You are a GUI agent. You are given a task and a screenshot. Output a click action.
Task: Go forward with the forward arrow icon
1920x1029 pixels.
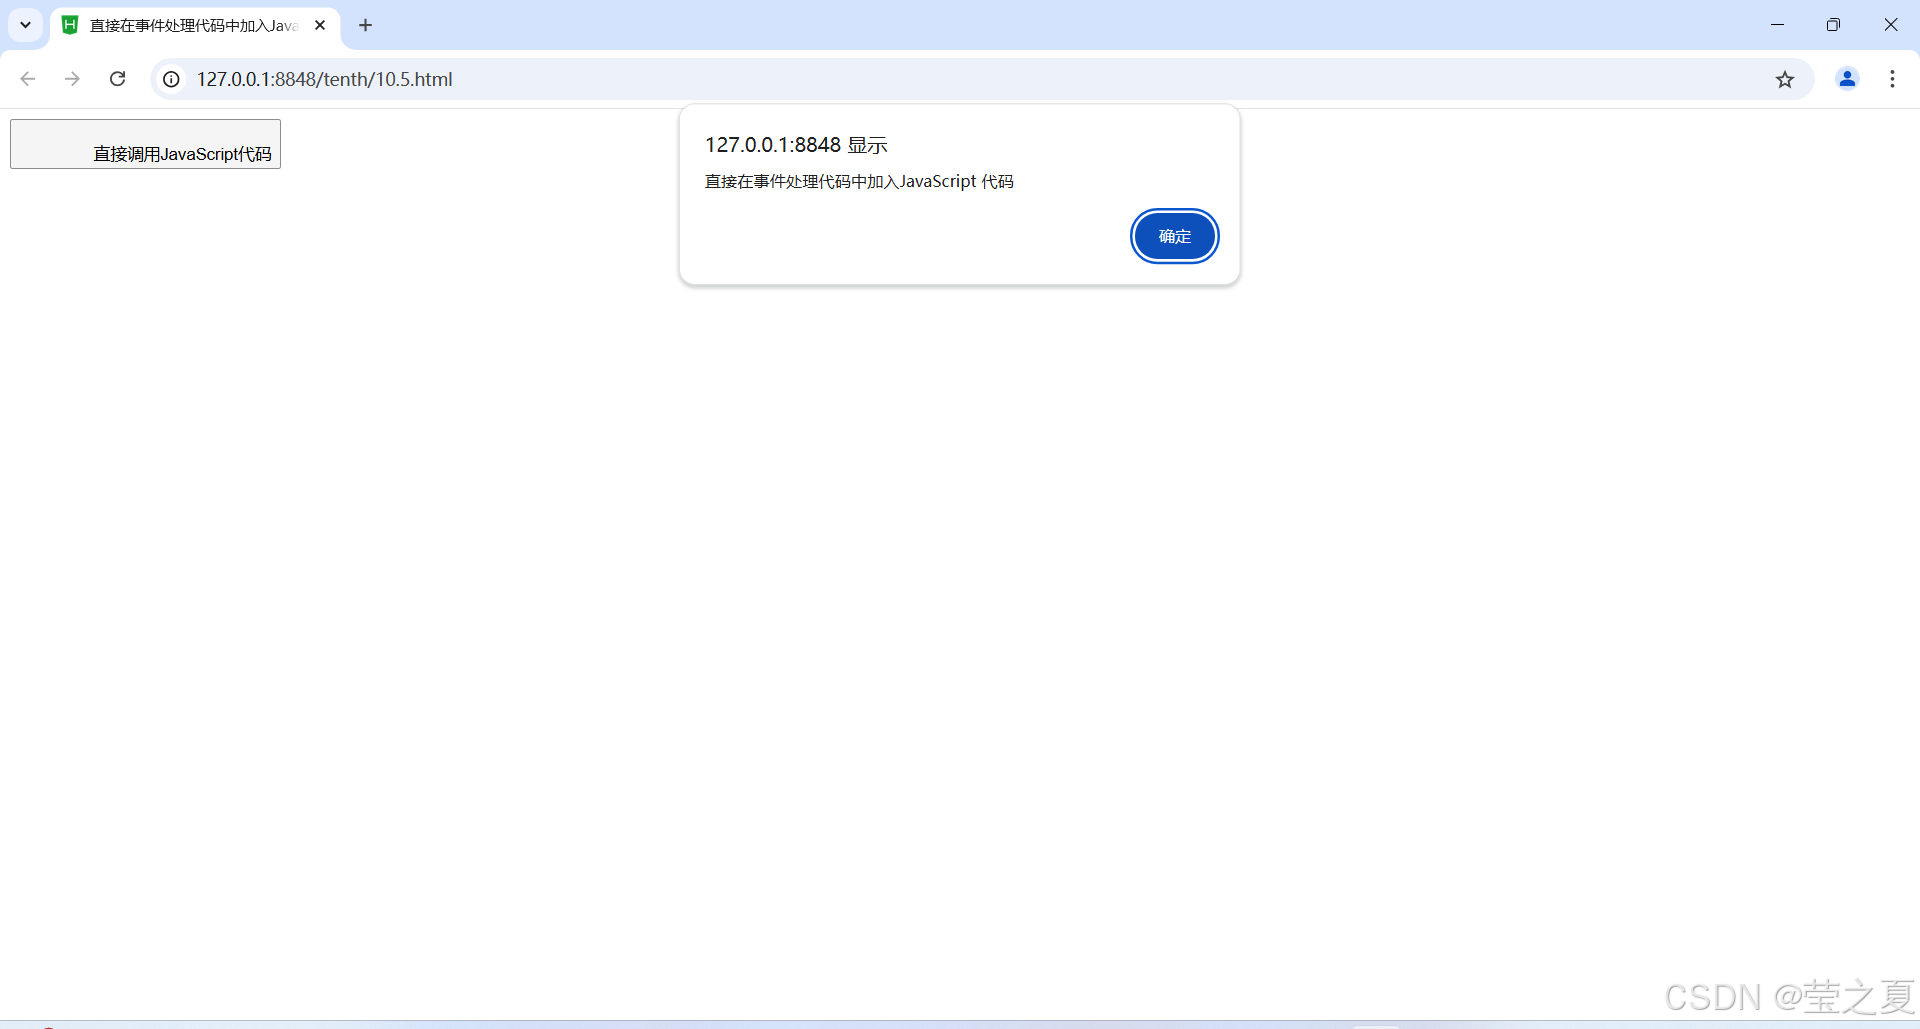[x=72, y=79]
